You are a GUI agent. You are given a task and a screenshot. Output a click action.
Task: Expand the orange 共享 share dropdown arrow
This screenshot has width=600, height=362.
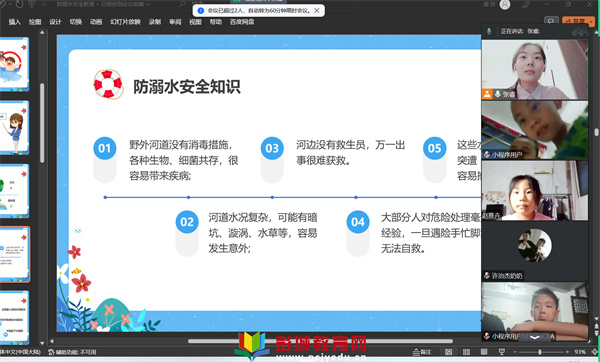click(592, 22)
